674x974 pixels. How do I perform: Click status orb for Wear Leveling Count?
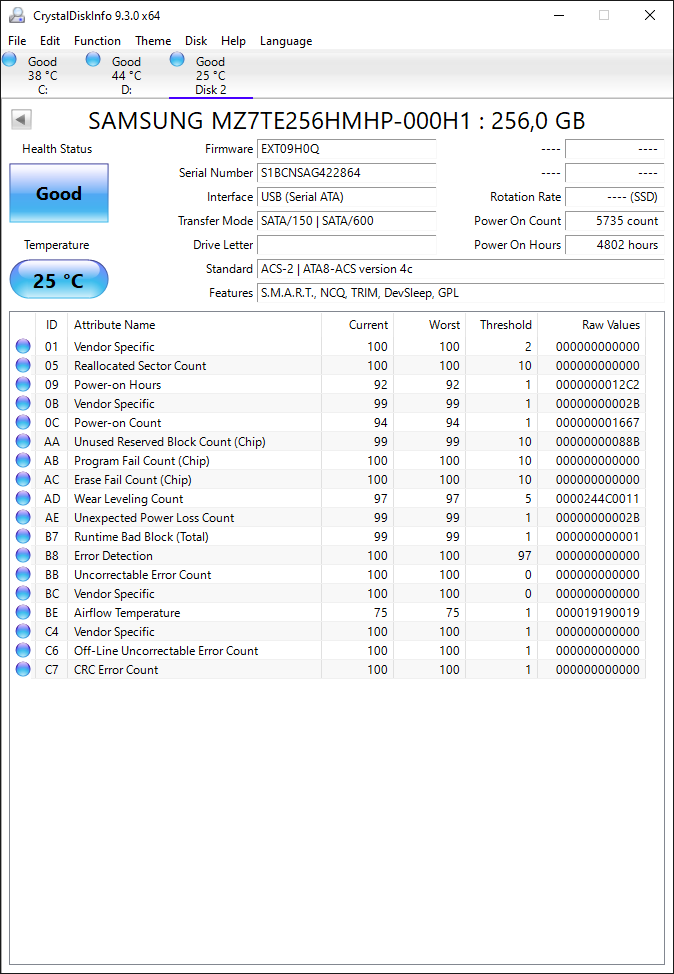pos(23,498)
